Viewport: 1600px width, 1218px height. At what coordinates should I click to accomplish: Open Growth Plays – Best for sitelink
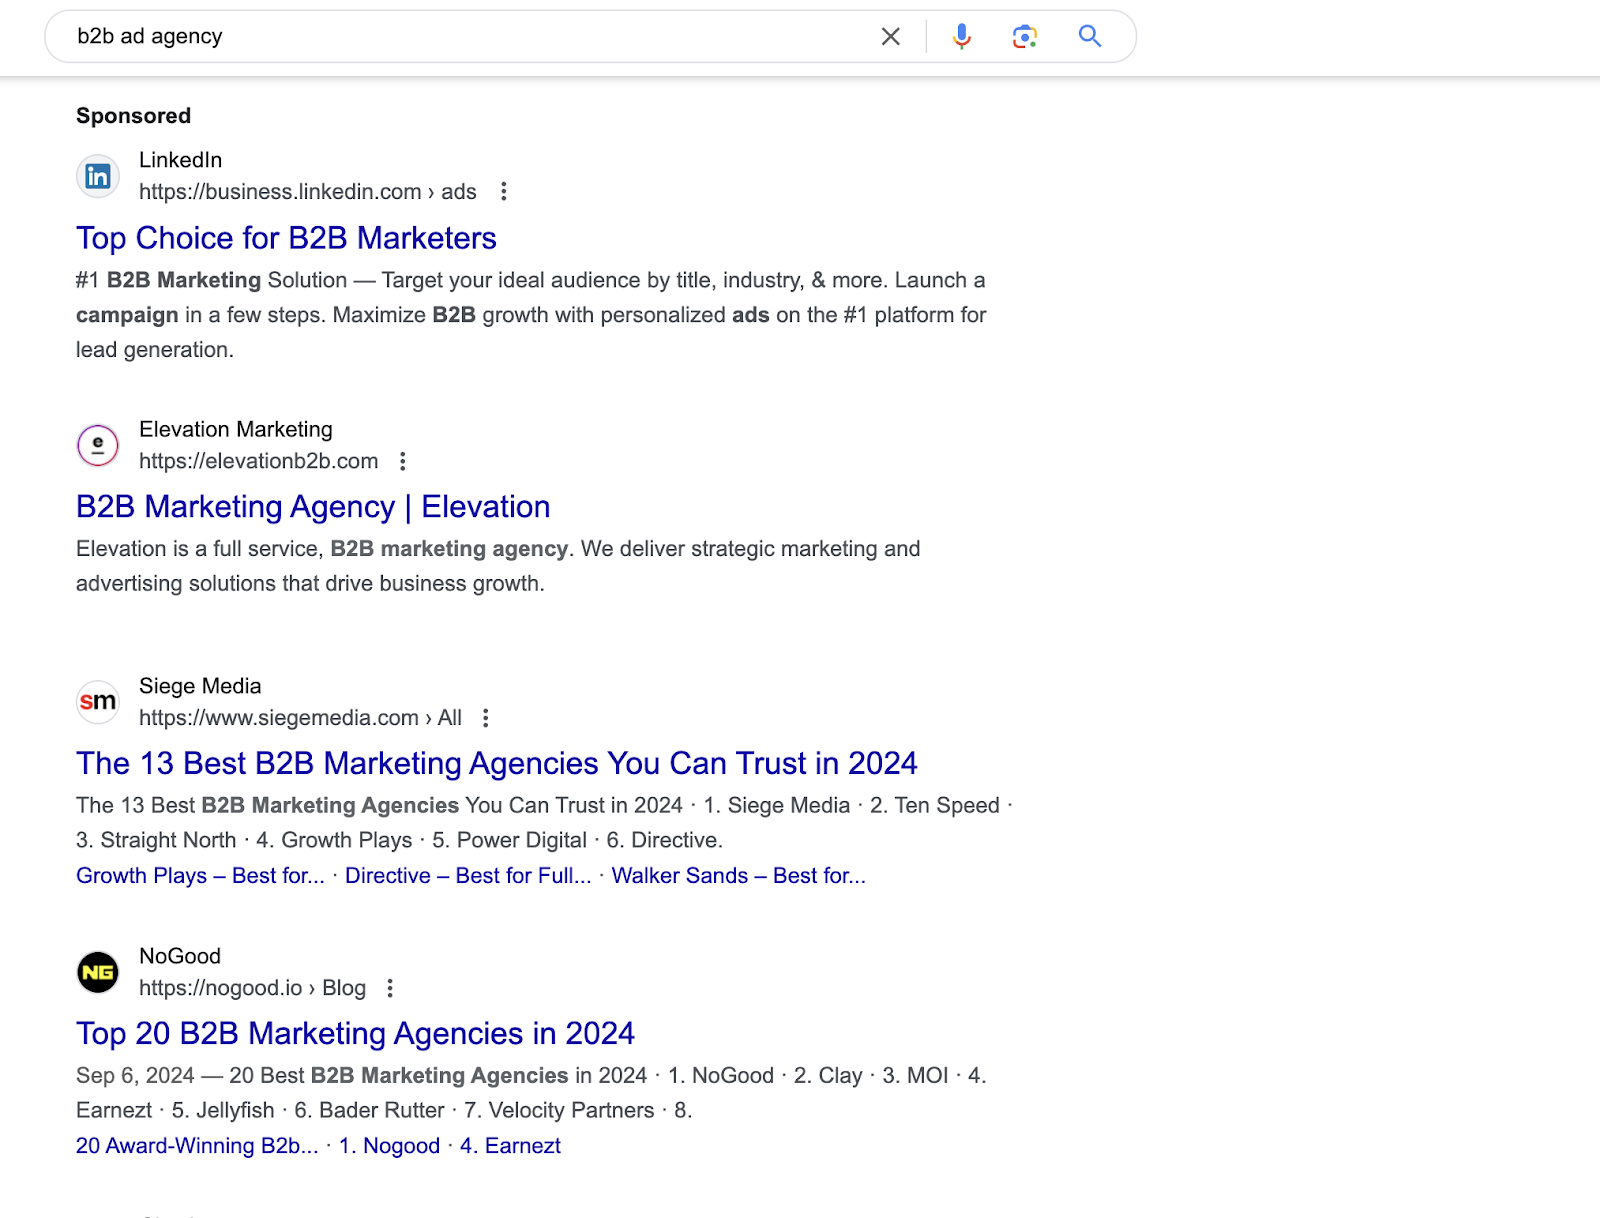(x=200, y=876)
